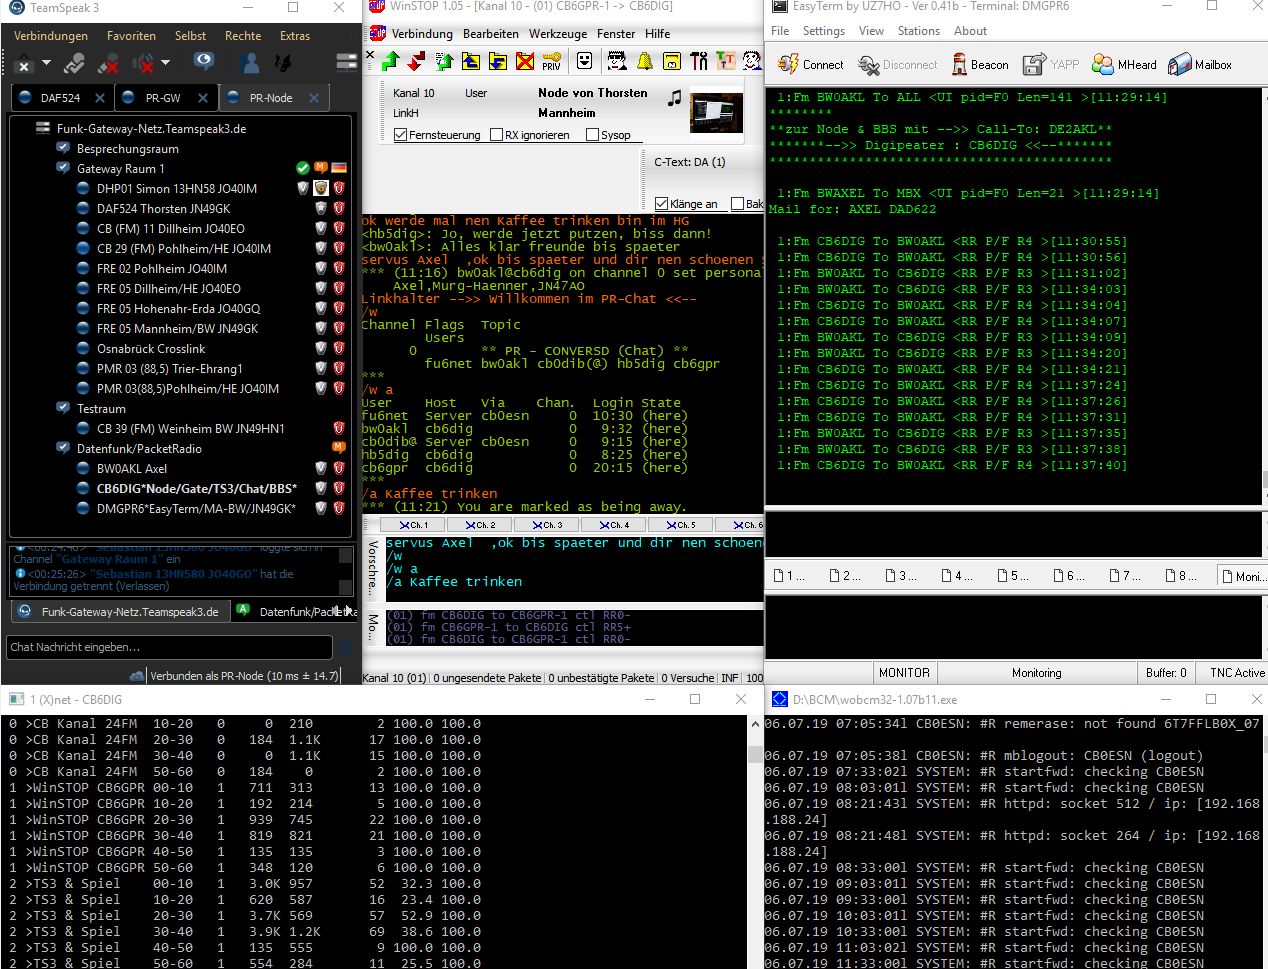Select Moni tab in EasyTerm
1268x969 pixels.
[1241, 575]
